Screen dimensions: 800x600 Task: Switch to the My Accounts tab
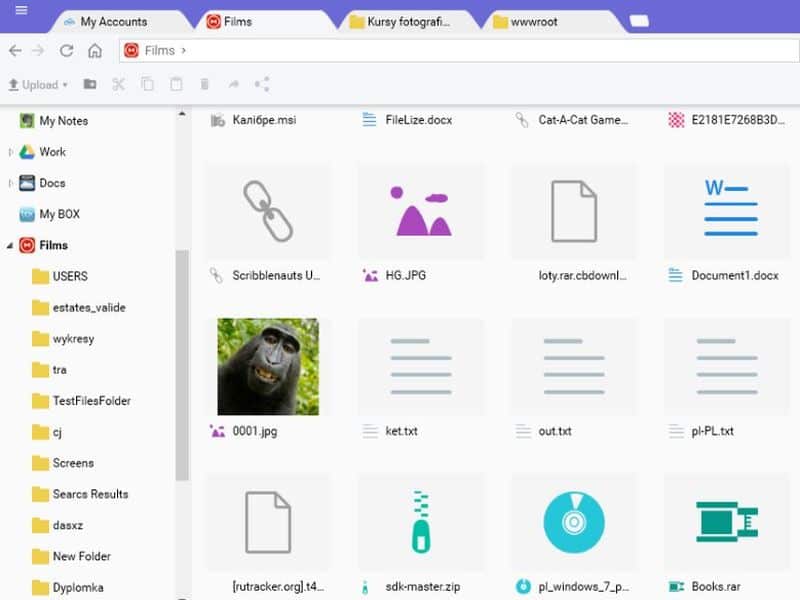coord(113,22)
